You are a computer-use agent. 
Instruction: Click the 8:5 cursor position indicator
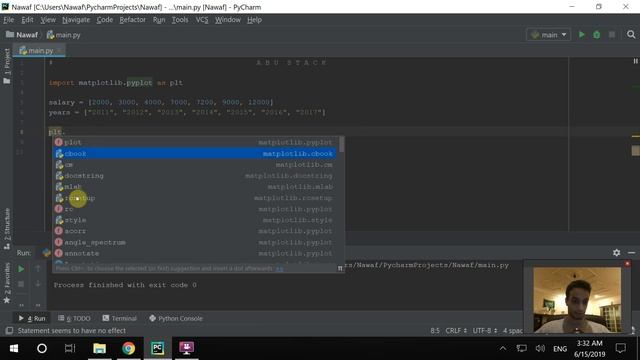(435, 331)
